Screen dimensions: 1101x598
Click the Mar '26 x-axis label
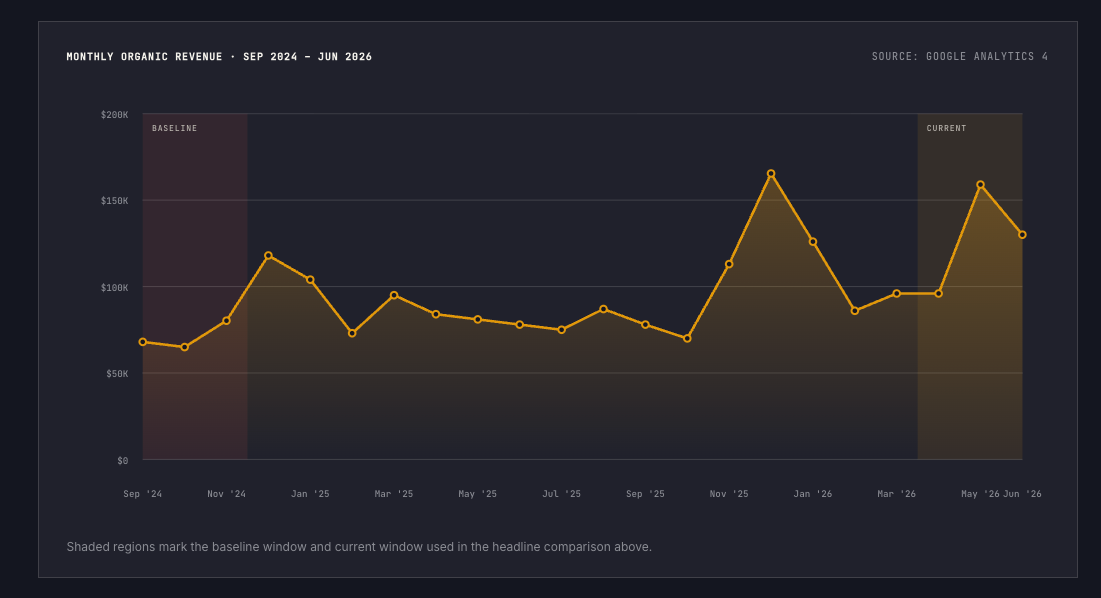tap(897, 493)
